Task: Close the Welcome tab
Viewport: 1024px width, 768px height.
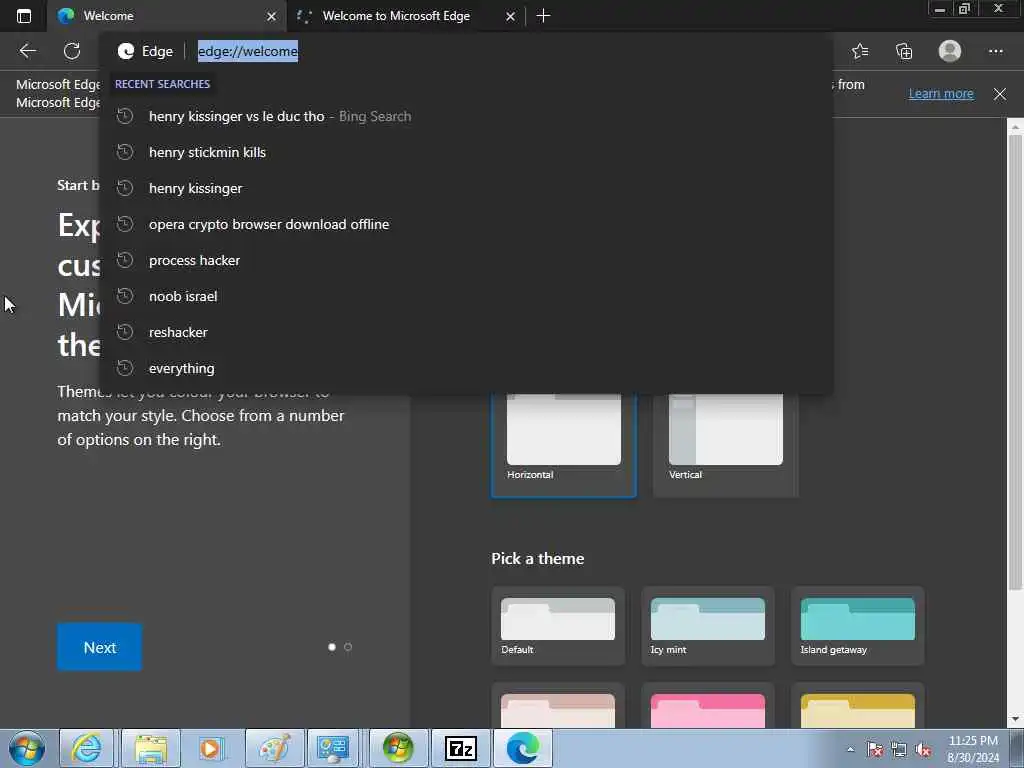Action: click(271, 16)
